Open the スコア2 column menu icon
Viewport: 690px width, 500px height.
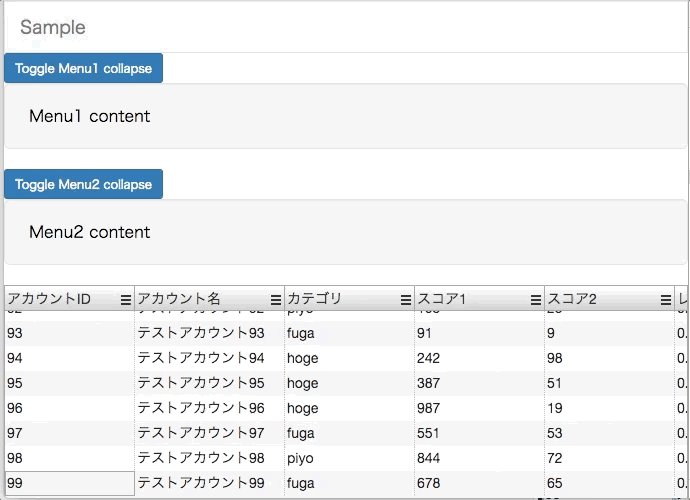666,300
